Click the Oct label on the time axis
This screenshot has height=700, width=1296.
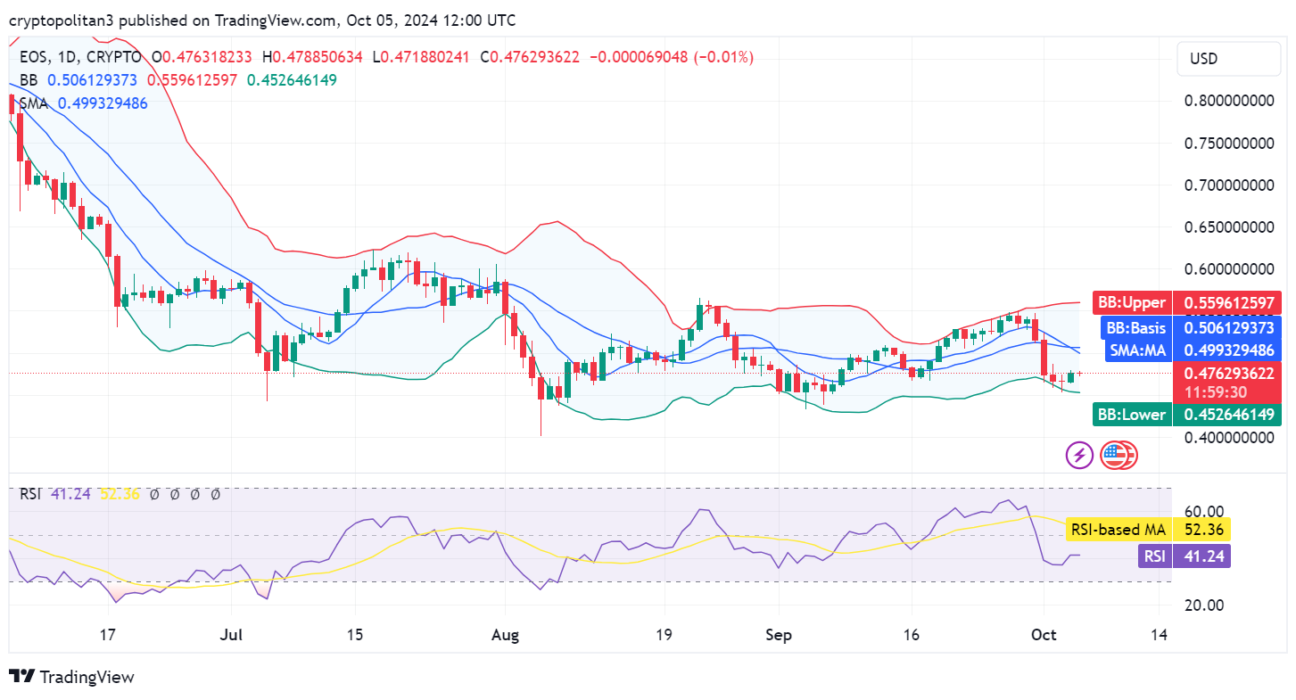1043,634
